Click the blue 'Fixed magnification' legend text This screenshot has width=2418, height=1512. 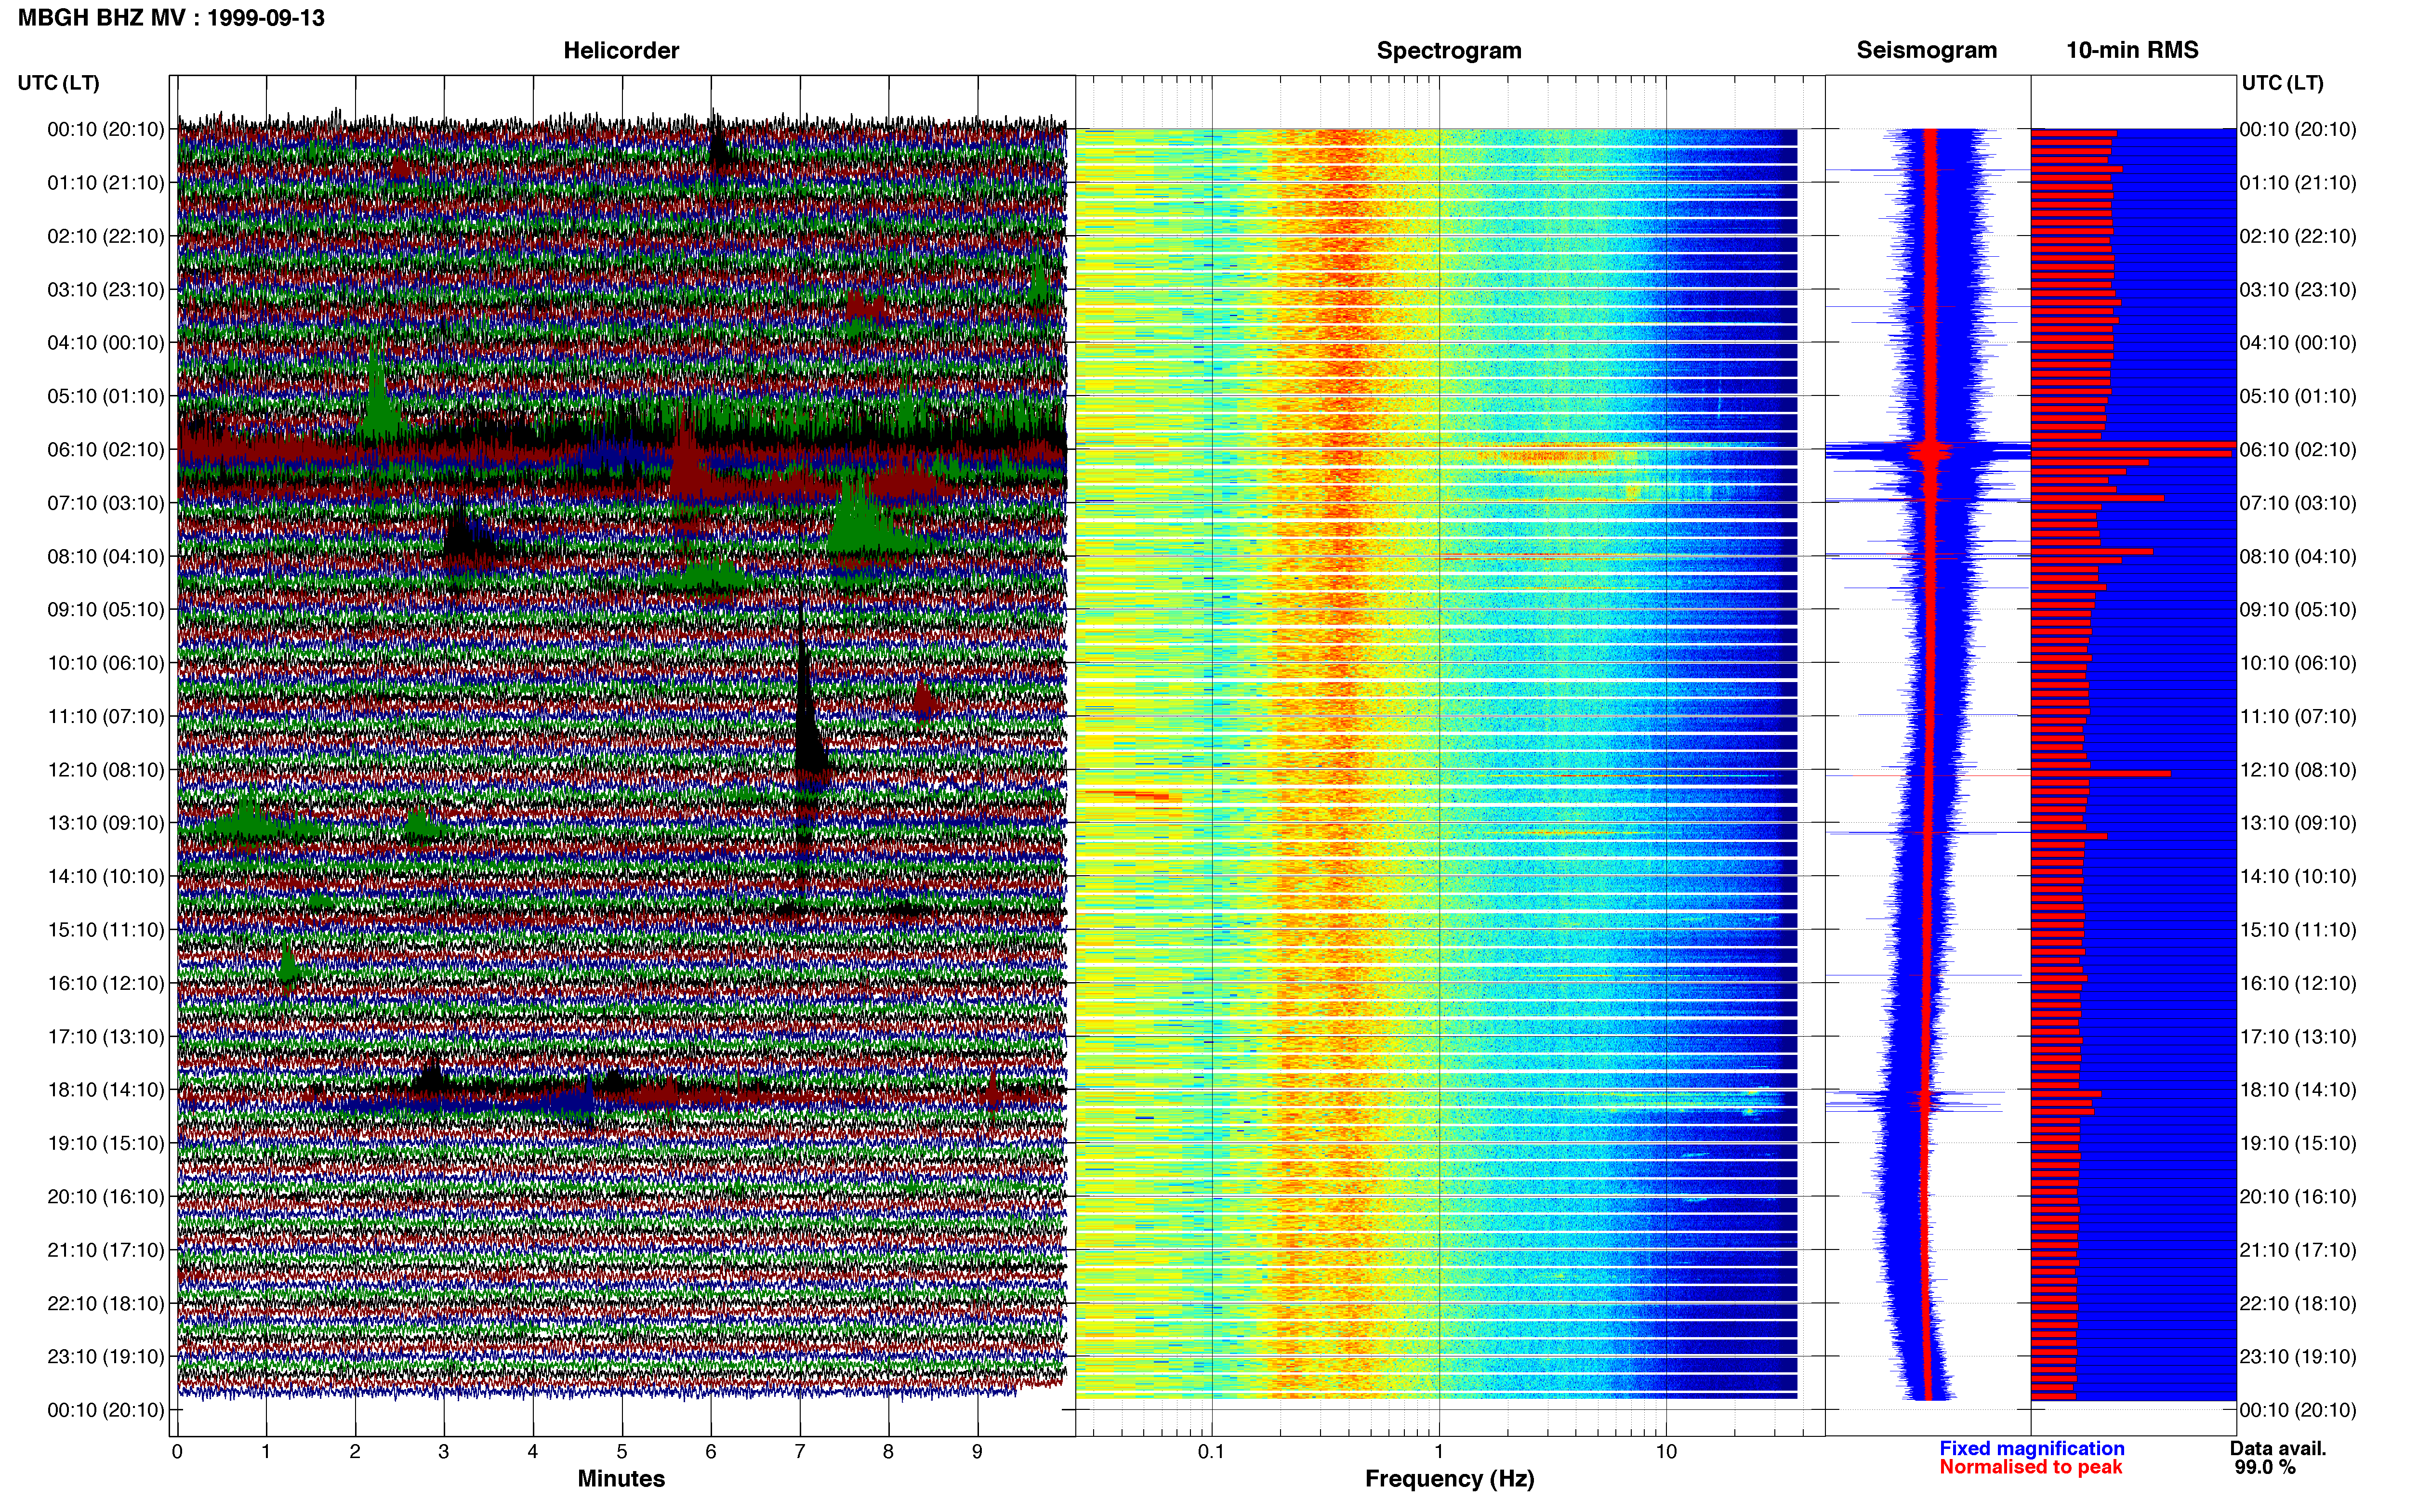tap(2031, 1448)
